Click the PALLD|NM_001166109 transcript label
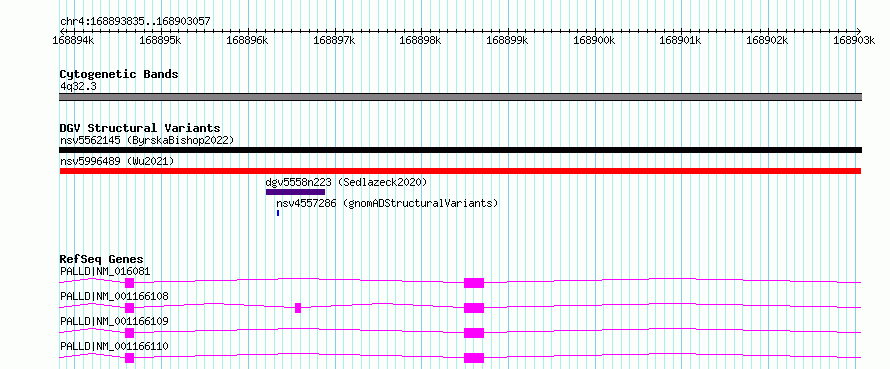The width and height of the screenshot is (890, 369). click(114, 321)
